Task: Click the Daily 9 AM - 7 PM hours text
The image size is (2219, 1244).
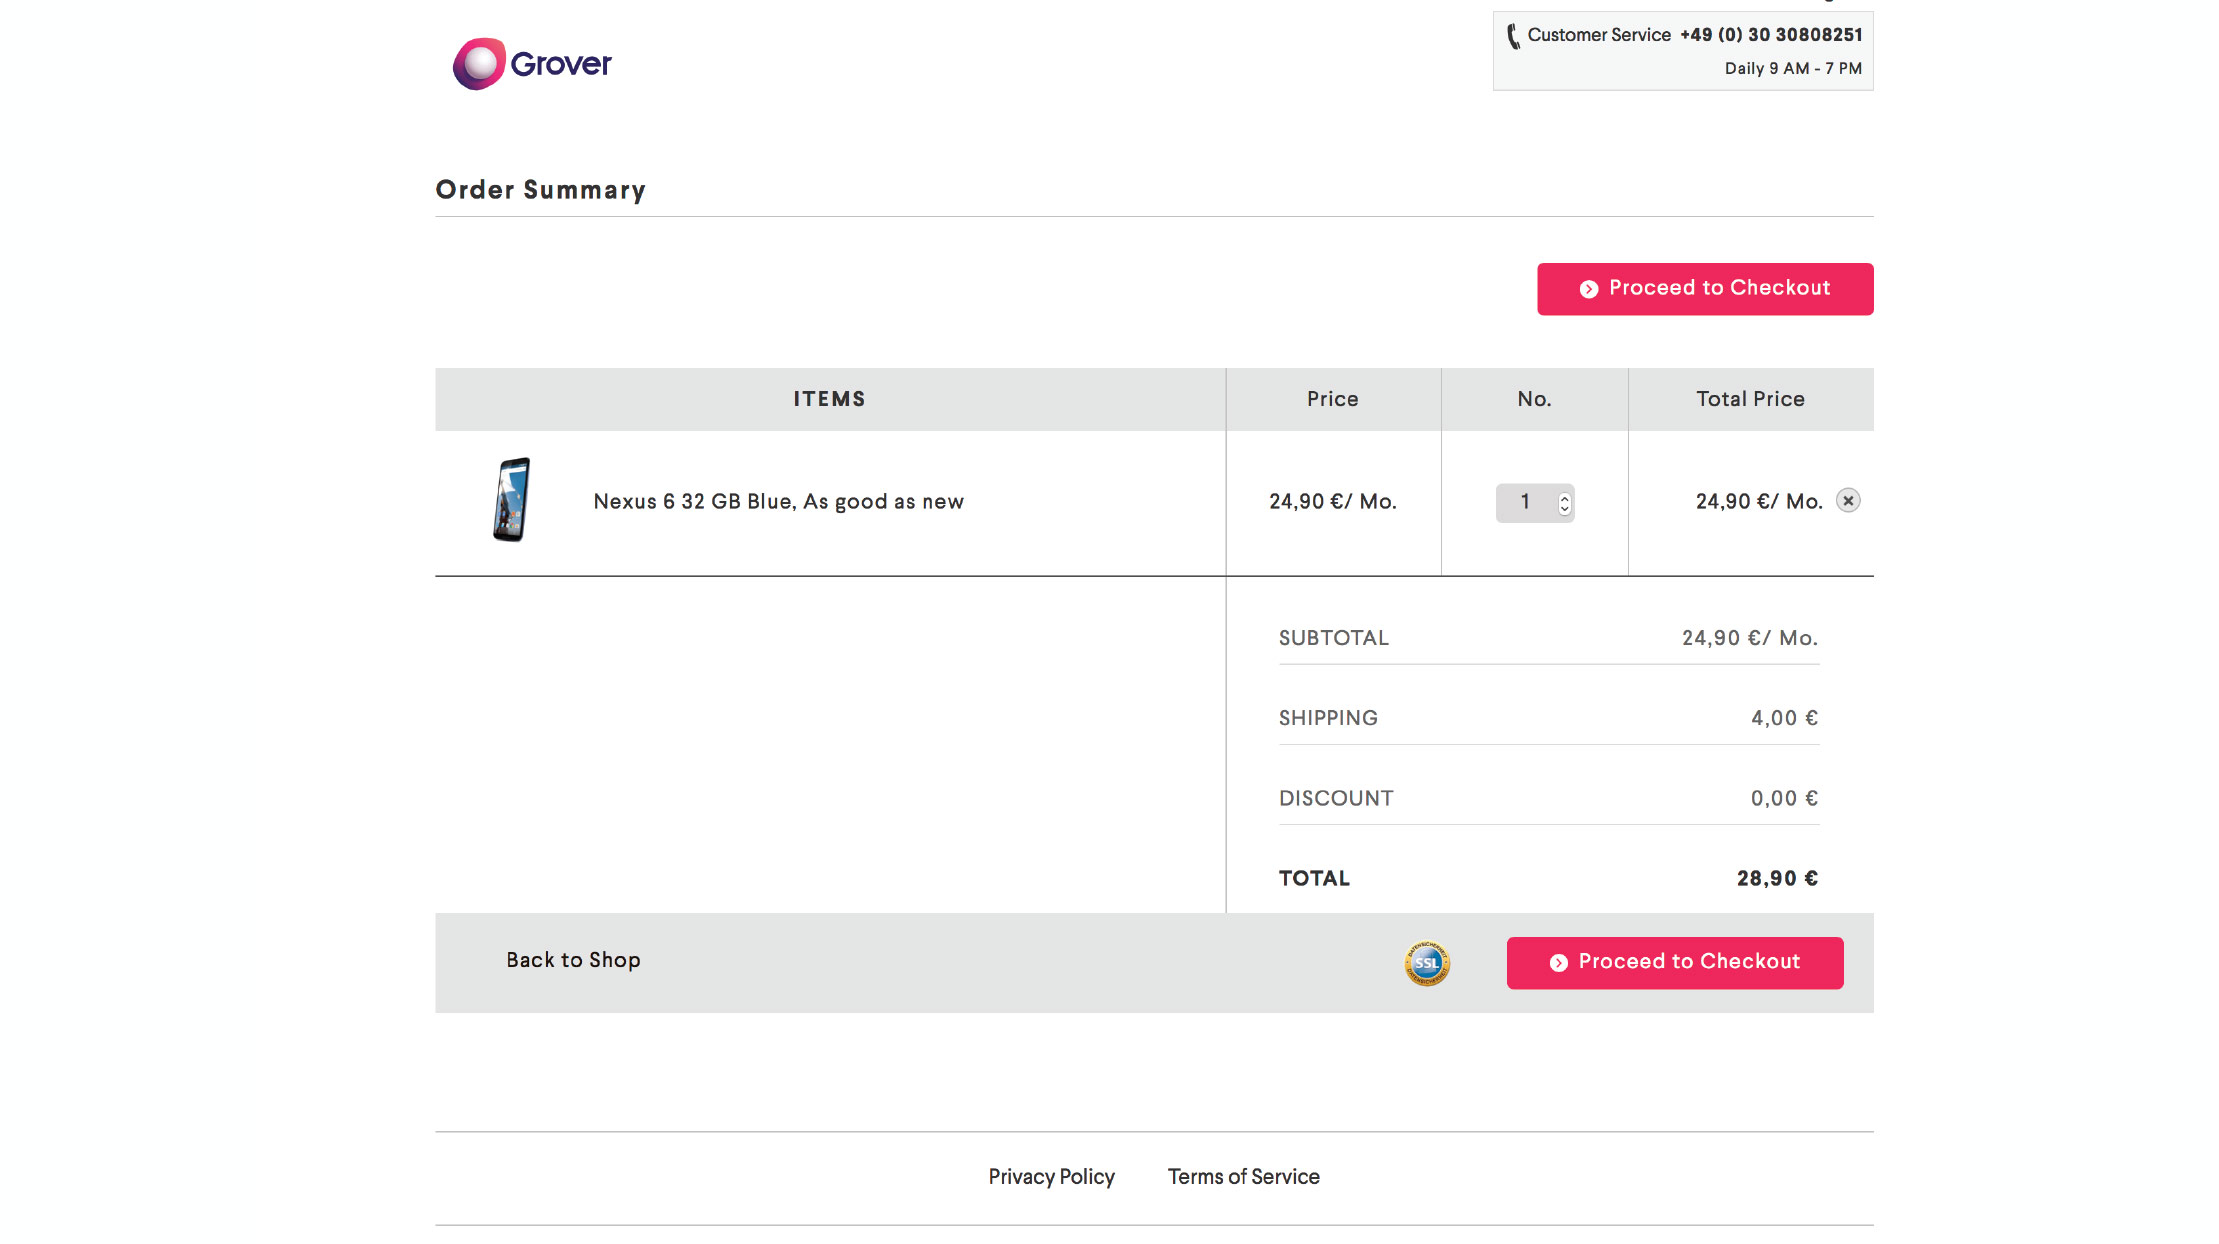Action: pos(1793,69)
